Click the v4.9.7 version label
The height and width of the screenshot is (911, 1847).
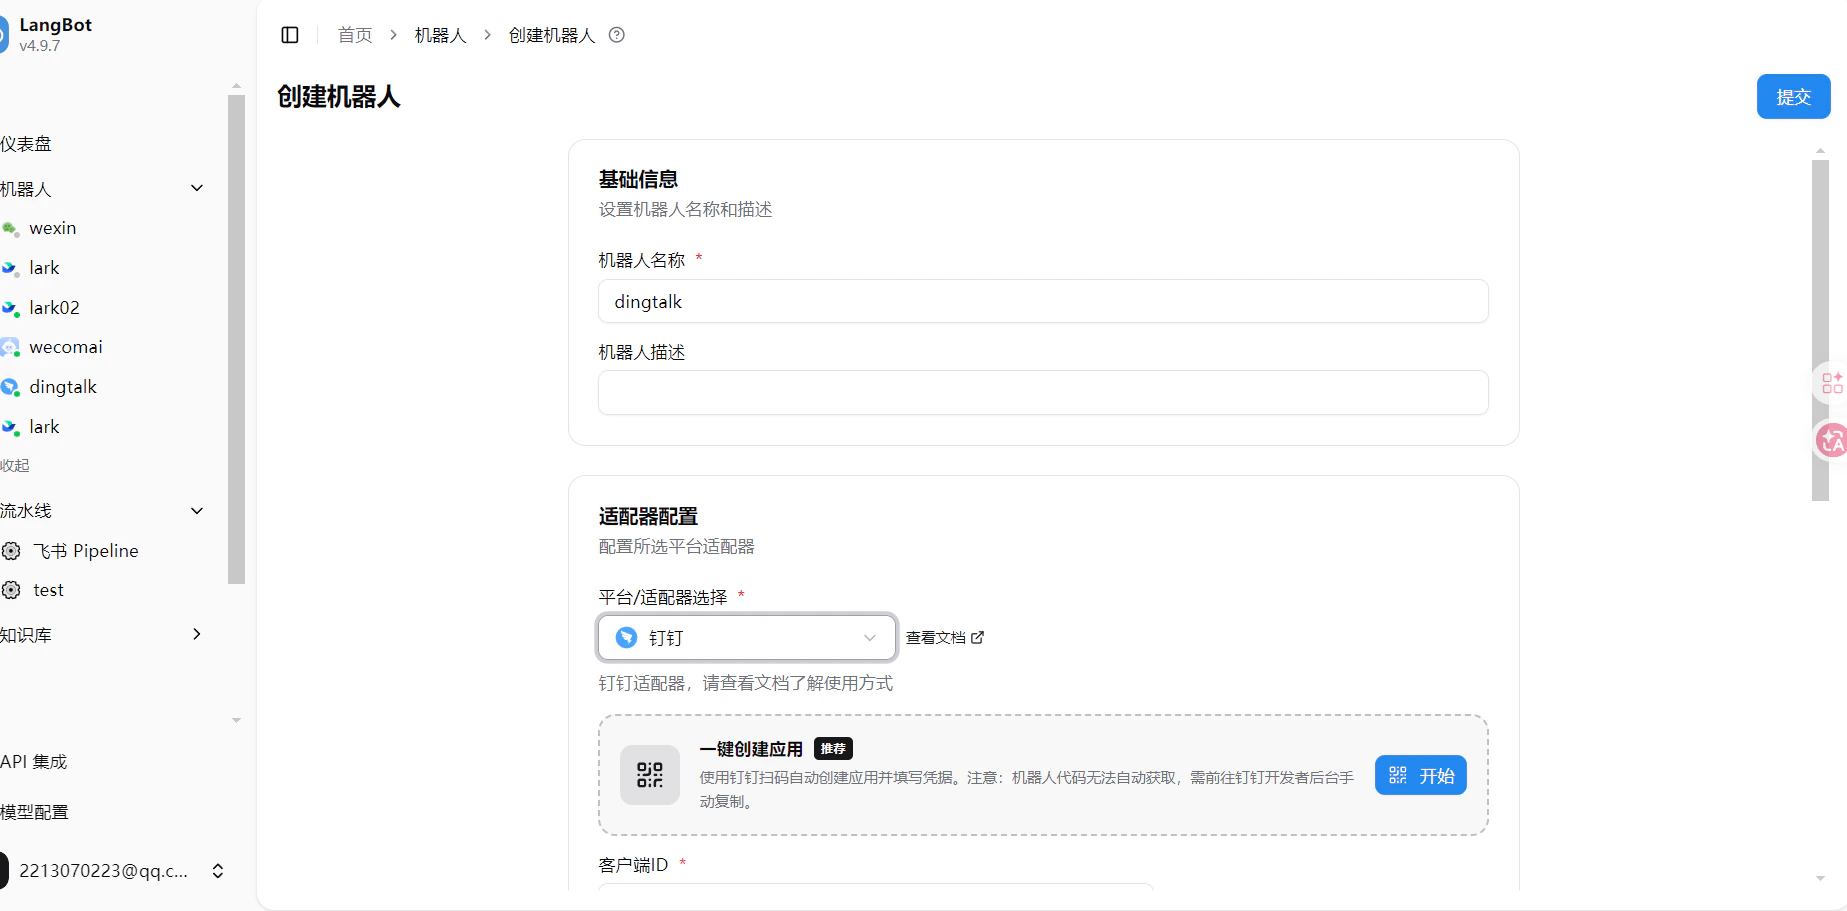click(x=40, y=46)
